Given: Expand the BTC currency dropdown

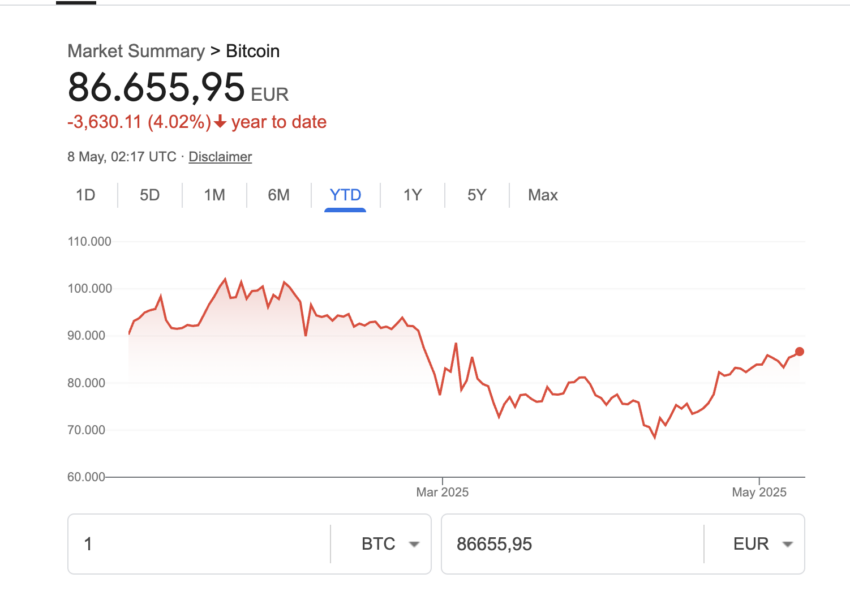Looking at the screenshot, I should tap(390, 544).
